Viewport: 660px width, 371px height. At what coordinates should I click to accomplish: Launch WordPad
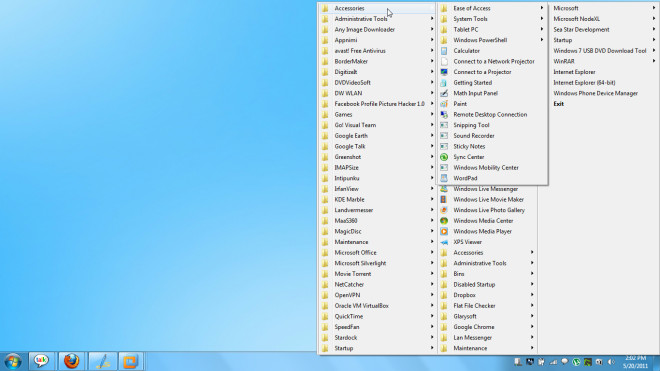(465, 178)
